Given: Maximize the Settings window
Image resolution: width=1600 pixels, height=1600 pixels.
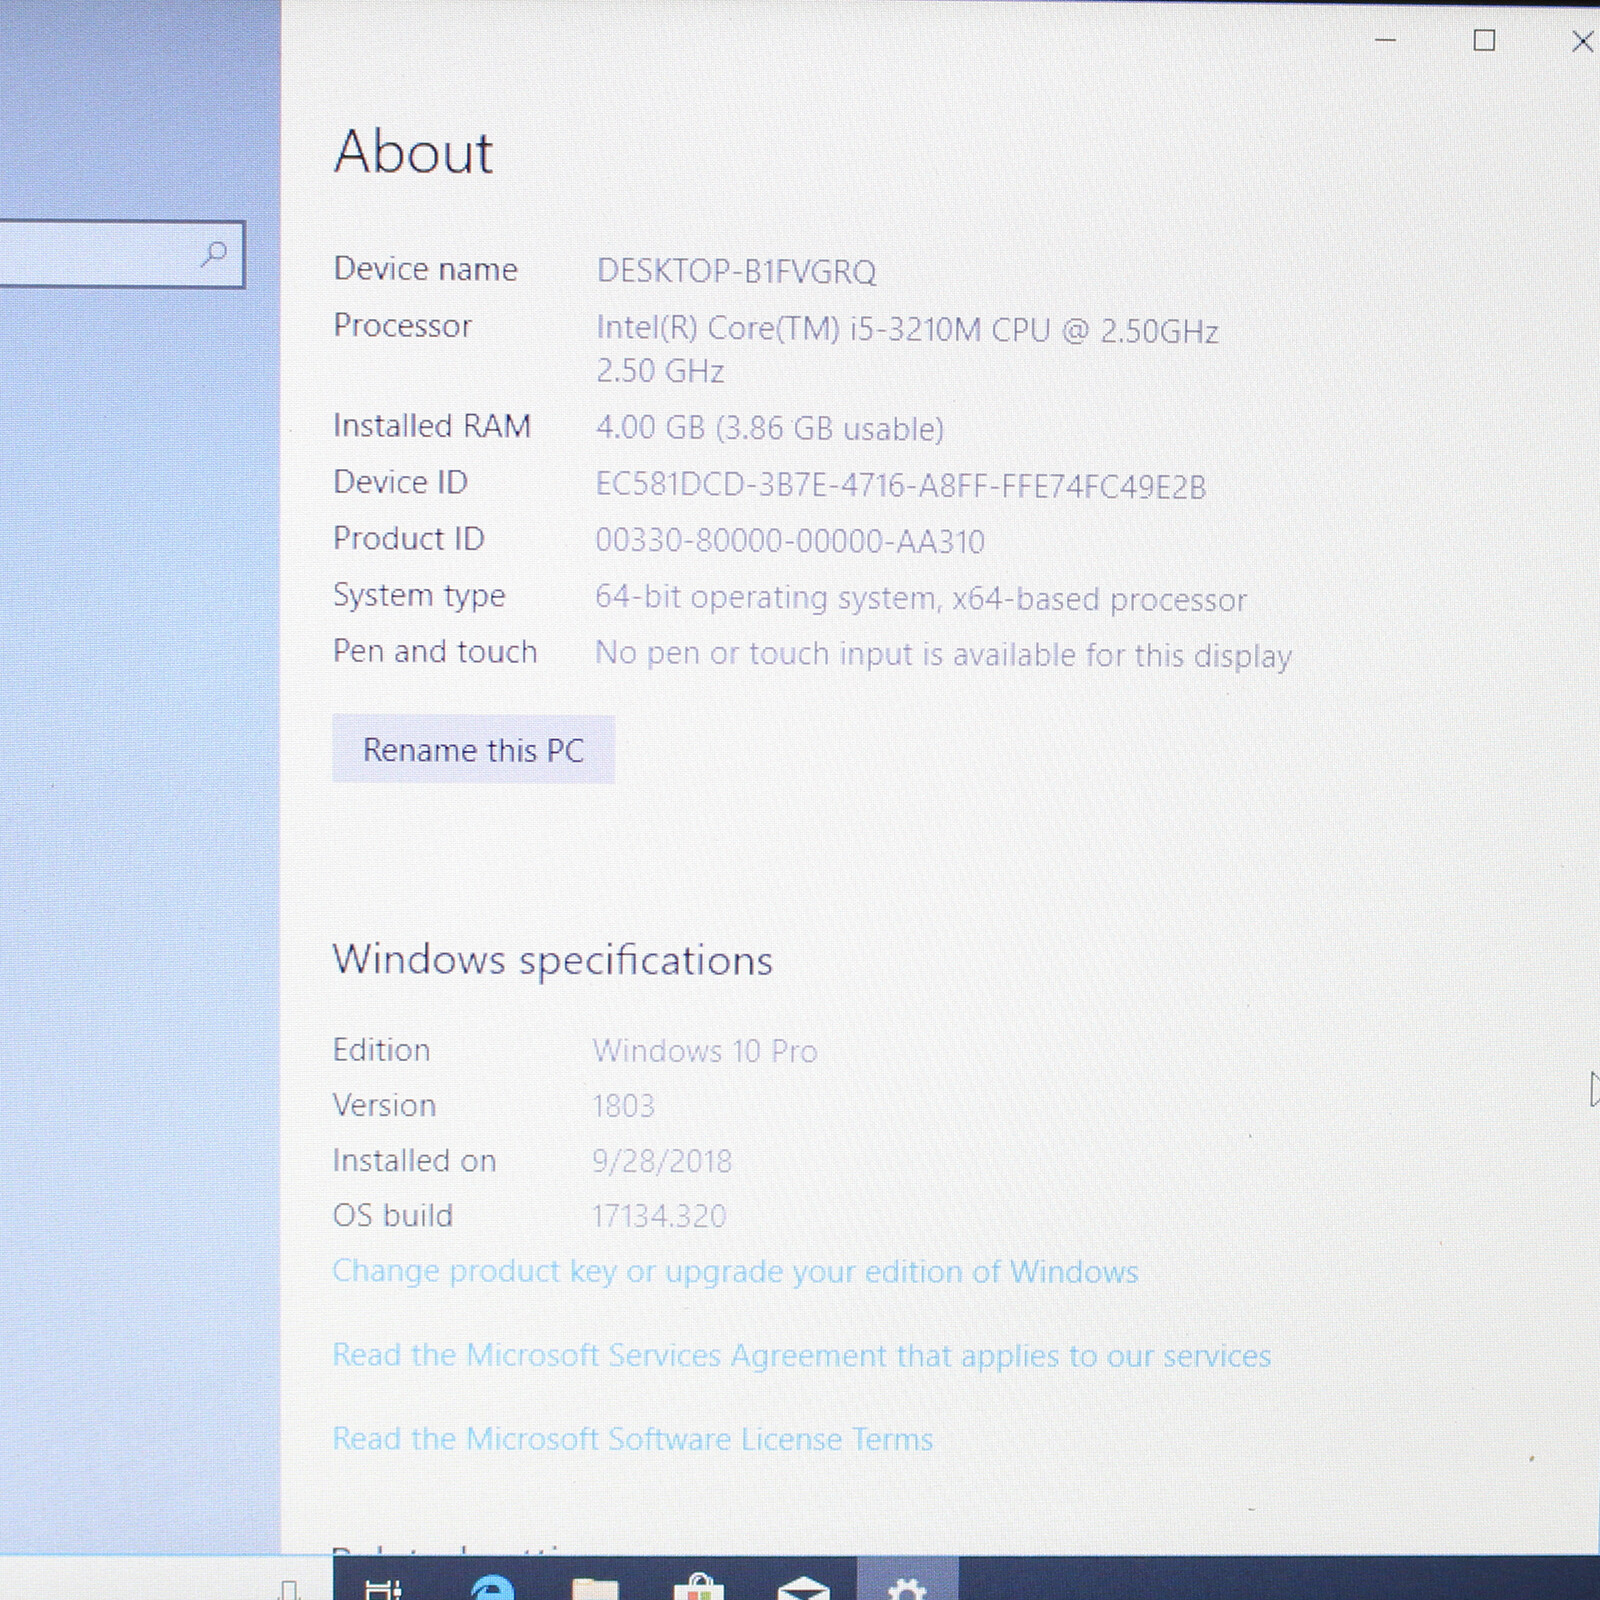Looking at the screenshot, I should [x=1484, y=40].
